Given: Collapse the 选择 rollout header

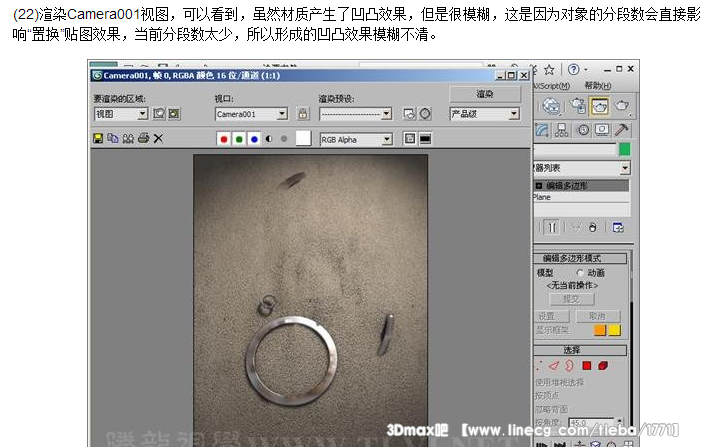Looking at the screenshot, I should 580,350.
